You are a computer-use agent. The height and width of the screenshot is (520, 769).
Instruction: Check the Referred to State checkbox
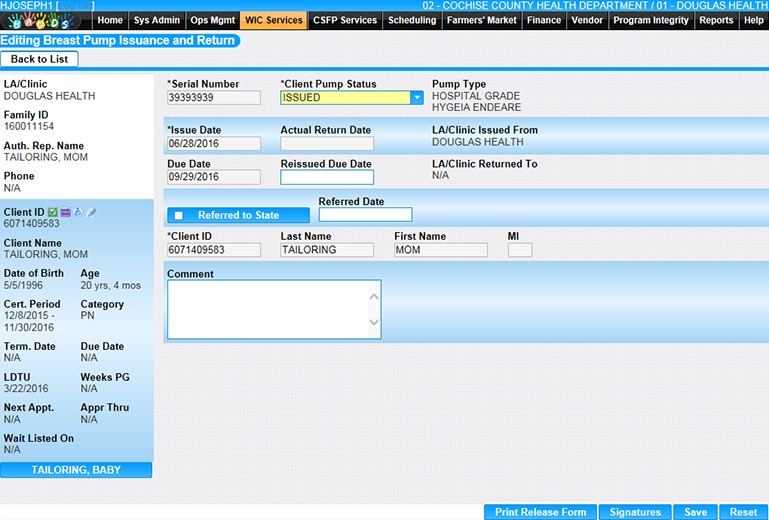(x=178, y=215)
